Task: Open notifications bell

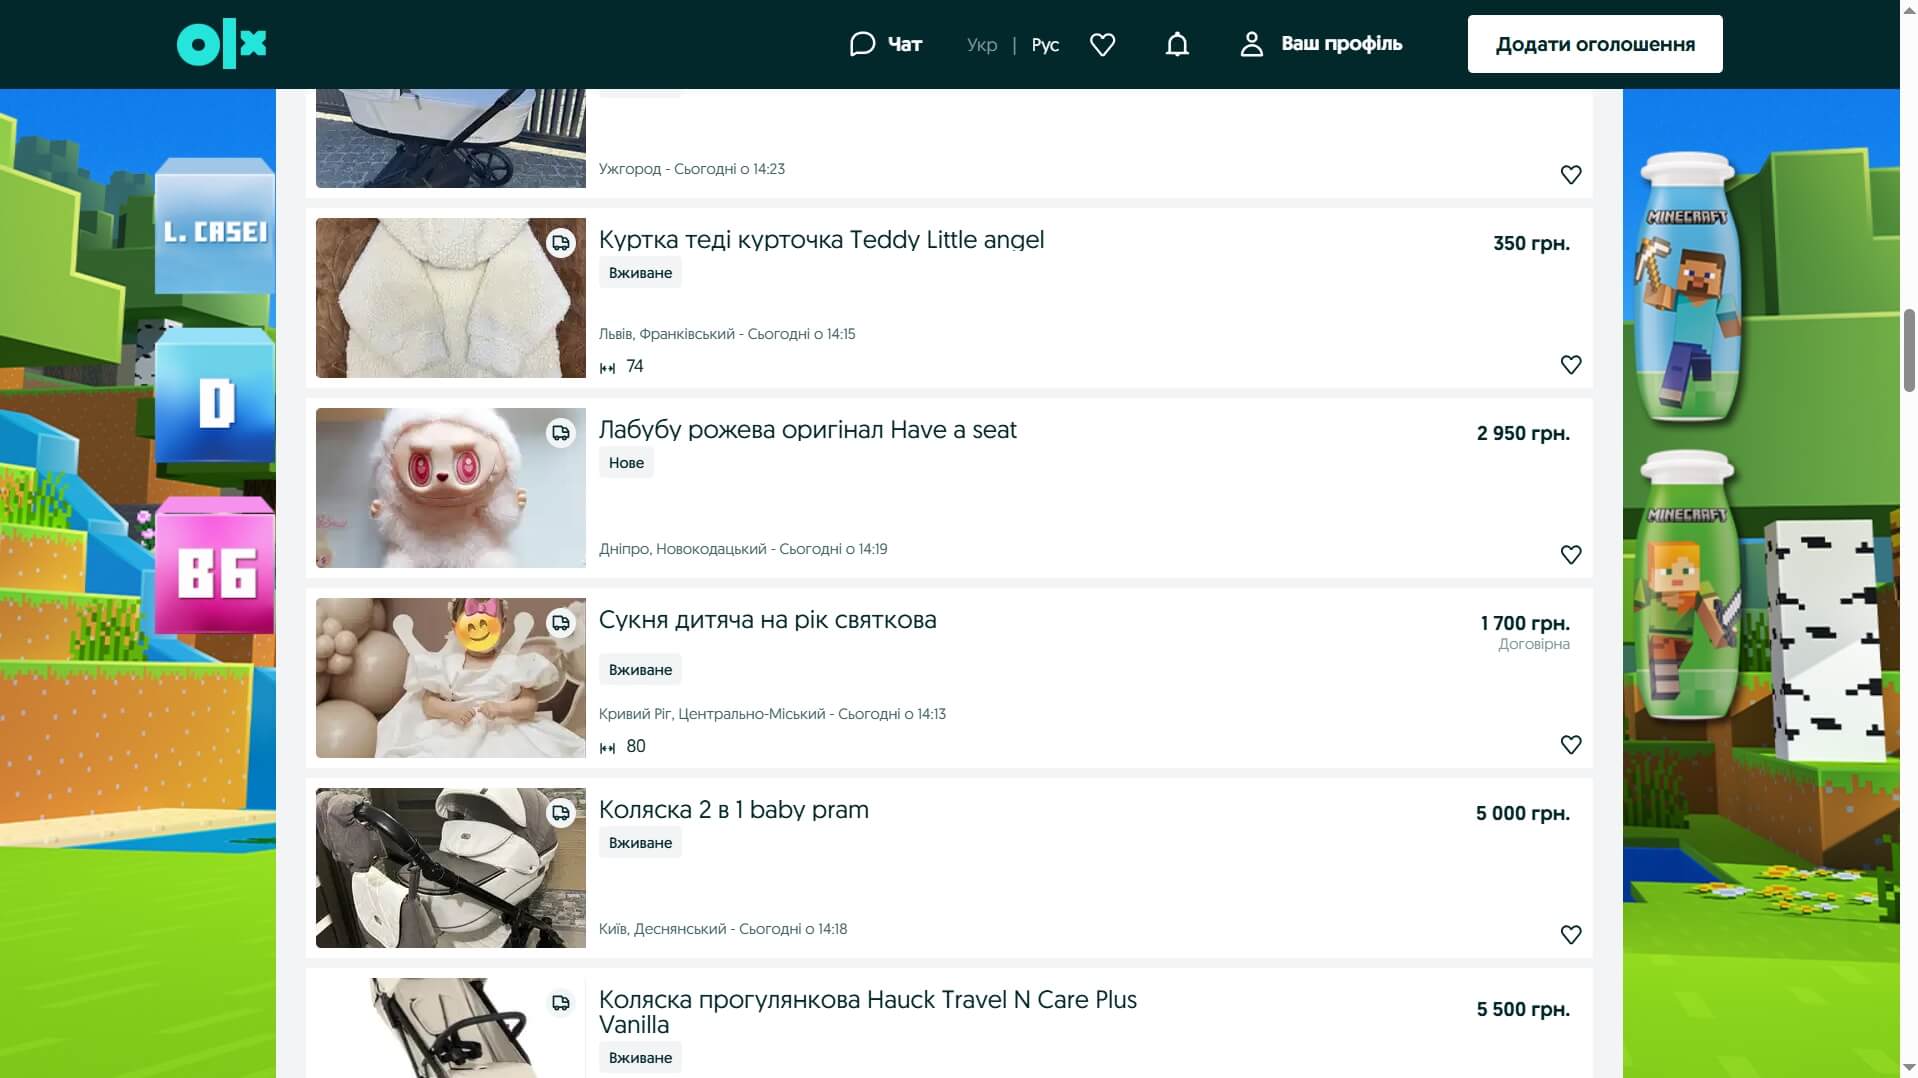Action: [x=1177, y=45]
